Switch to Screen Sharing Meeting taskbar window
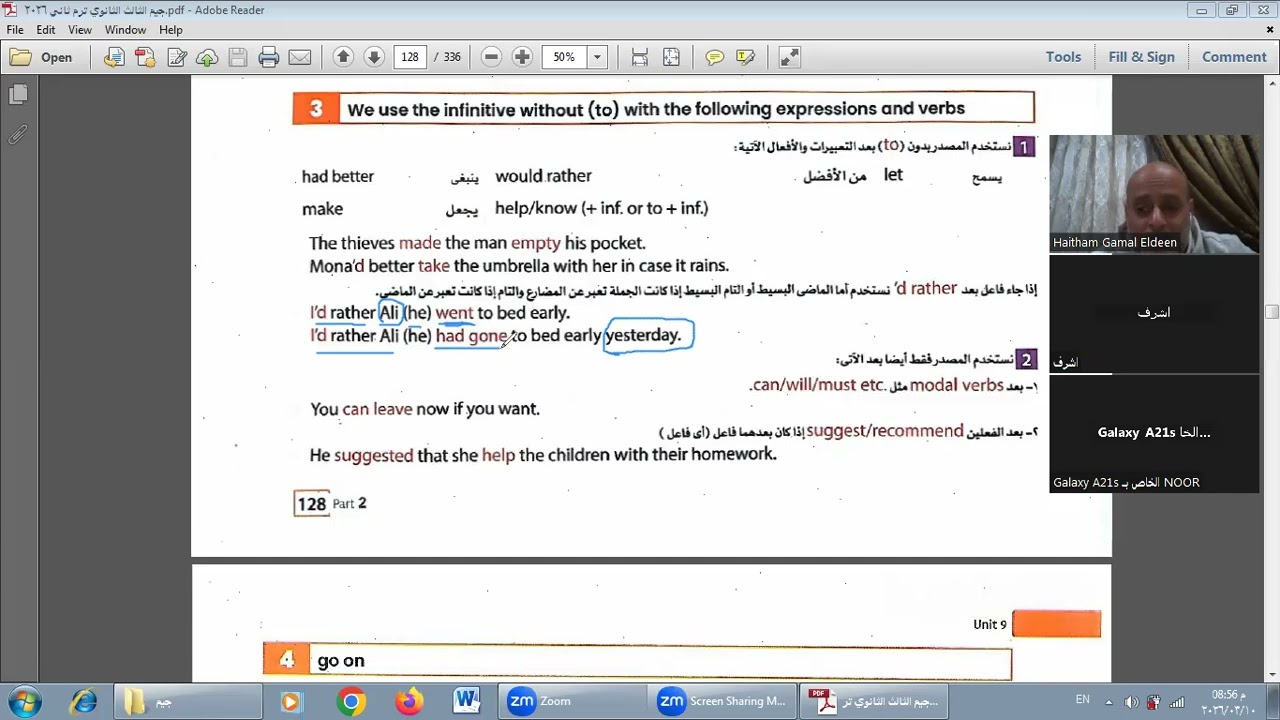The image size is (1280, 720). pos(722,701)
